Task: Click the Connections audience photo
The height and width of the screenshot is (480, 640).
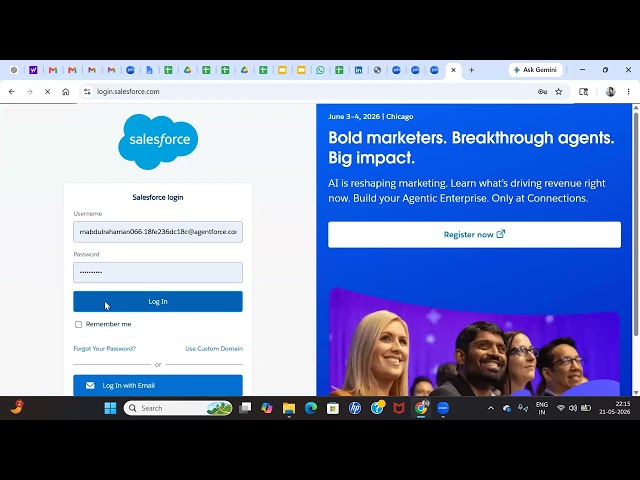Action: point(474,342)
